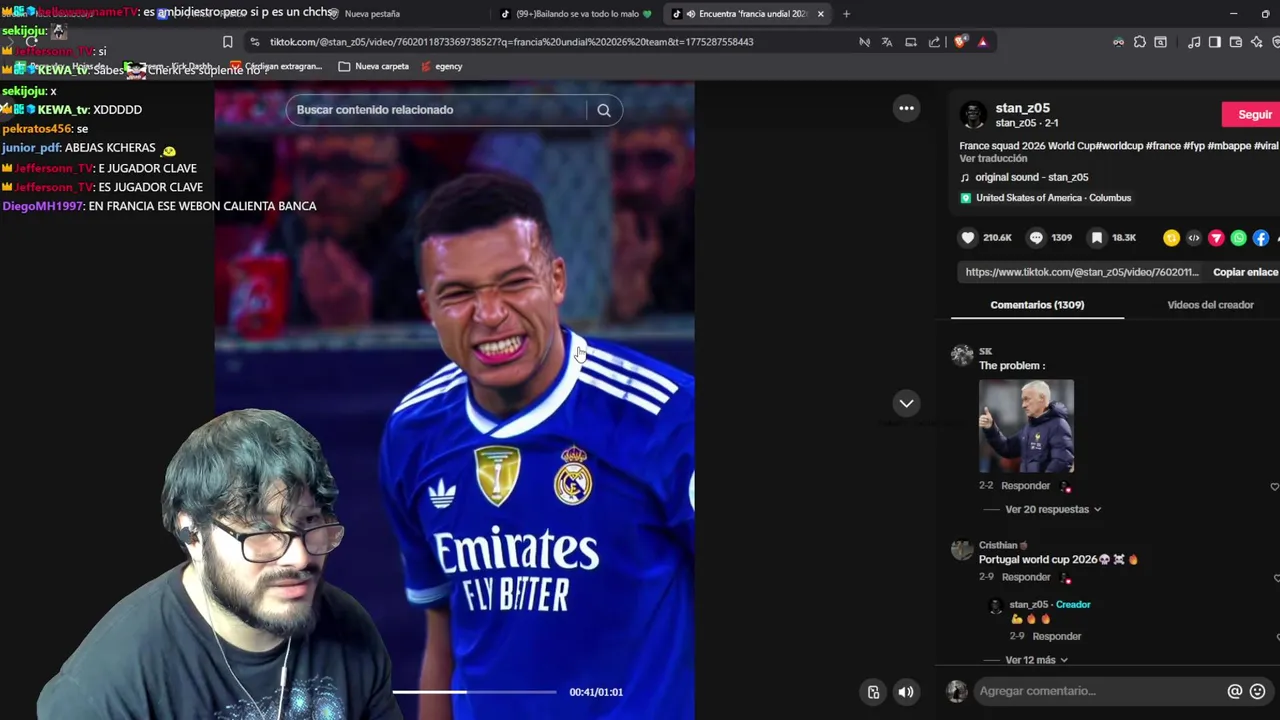Image resolution: width=1280 pixels, height=720 pixels.
Task: Click the browser address bar URL
Action: click(x=511, y=42)
